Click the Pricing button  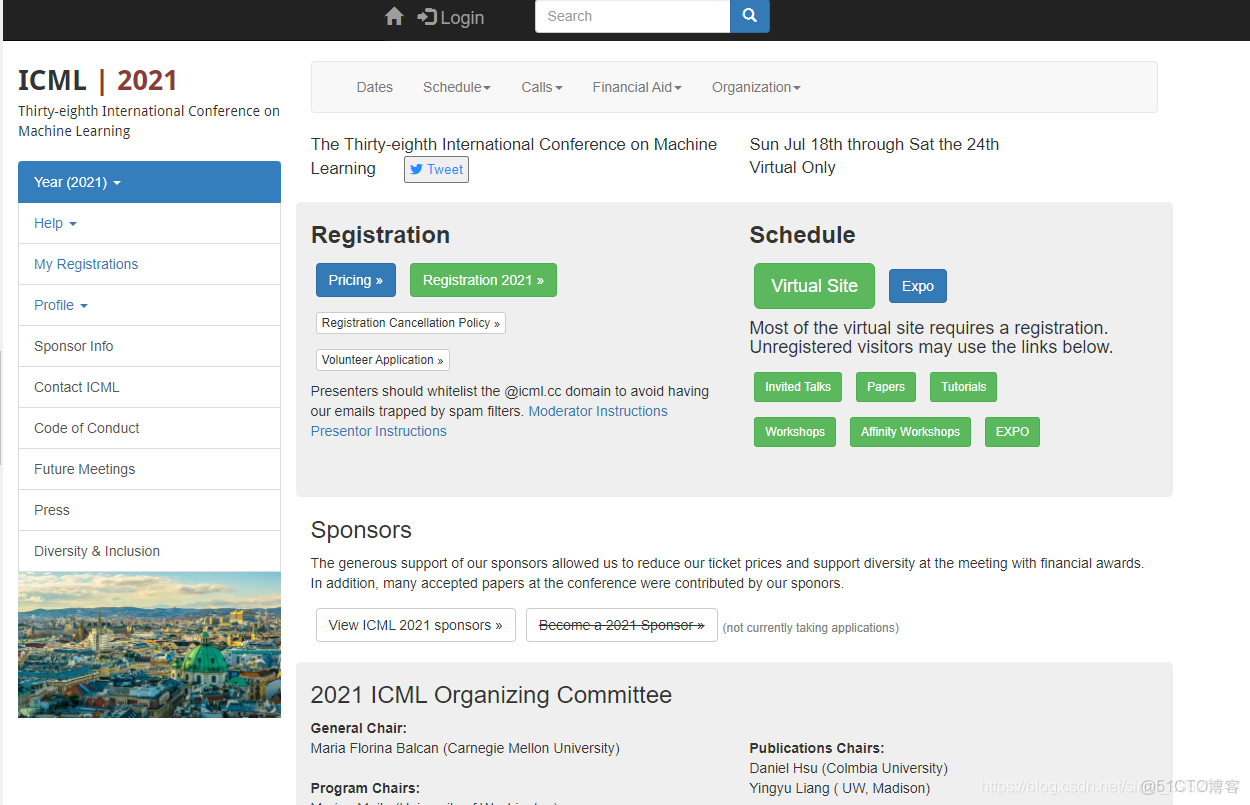(356, 280)
